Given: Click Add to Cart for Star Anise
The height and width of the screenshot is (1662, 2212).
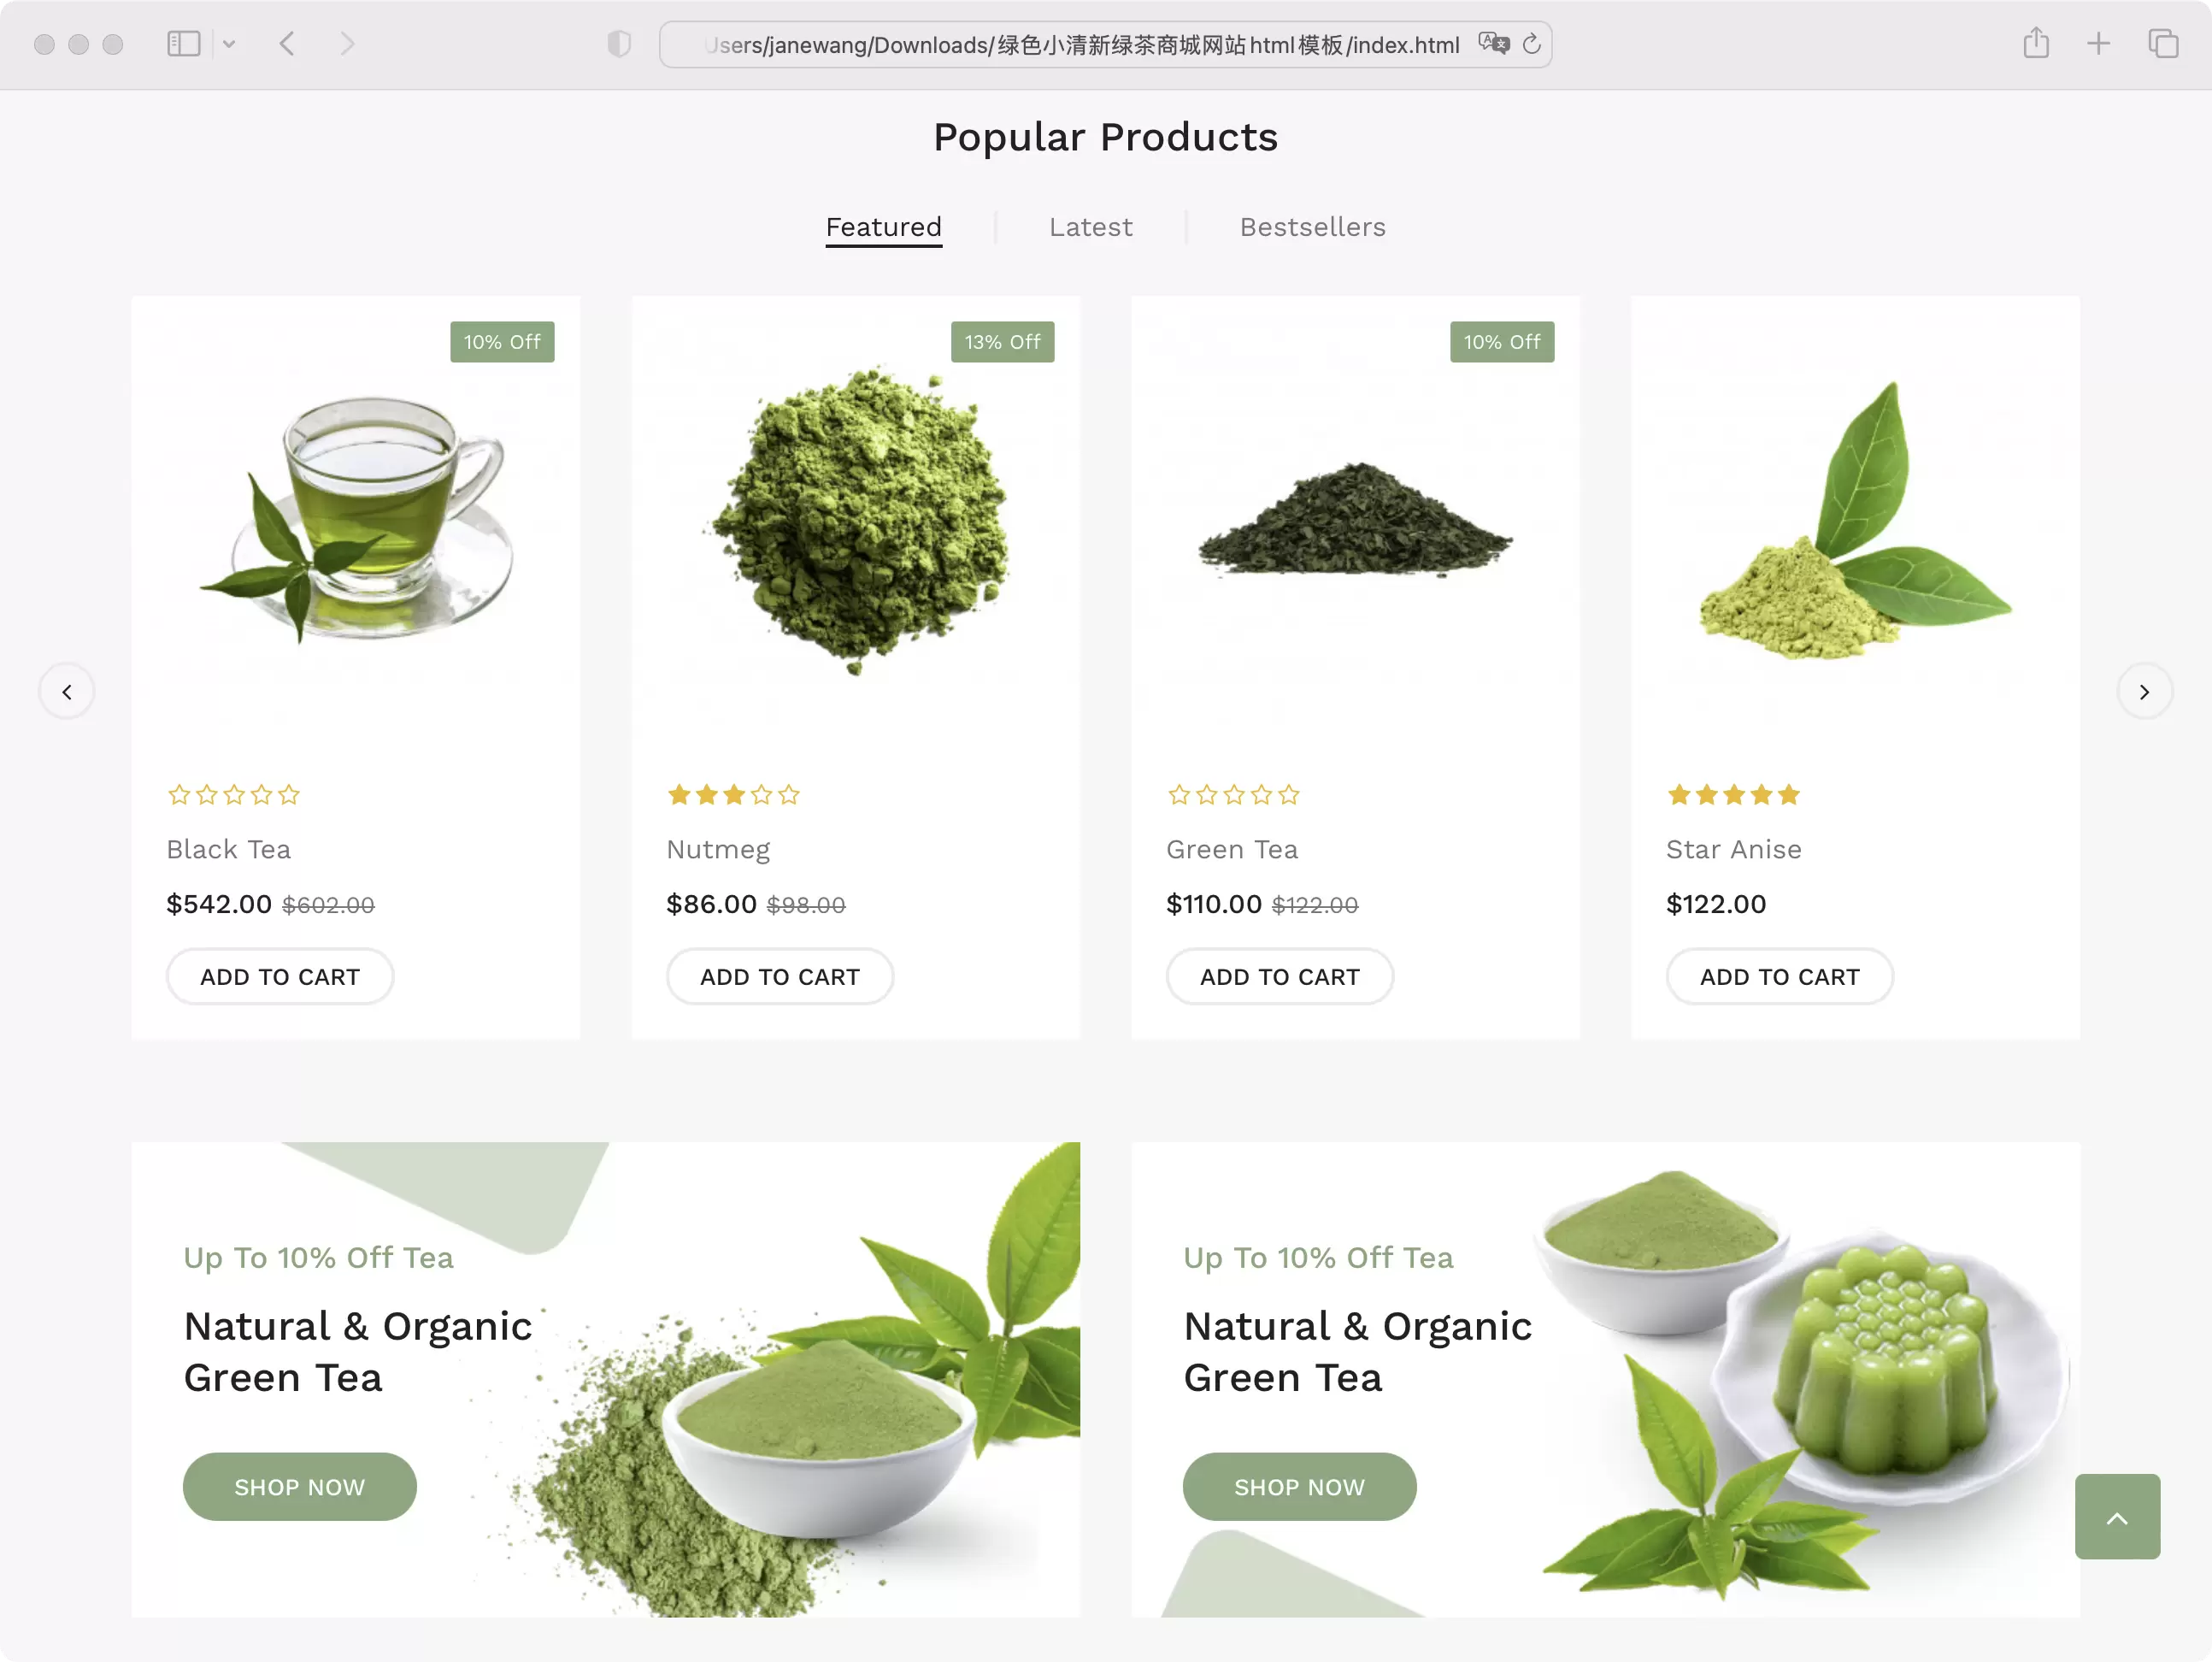Looking at the screenshot, I should tap(1780, 974).
